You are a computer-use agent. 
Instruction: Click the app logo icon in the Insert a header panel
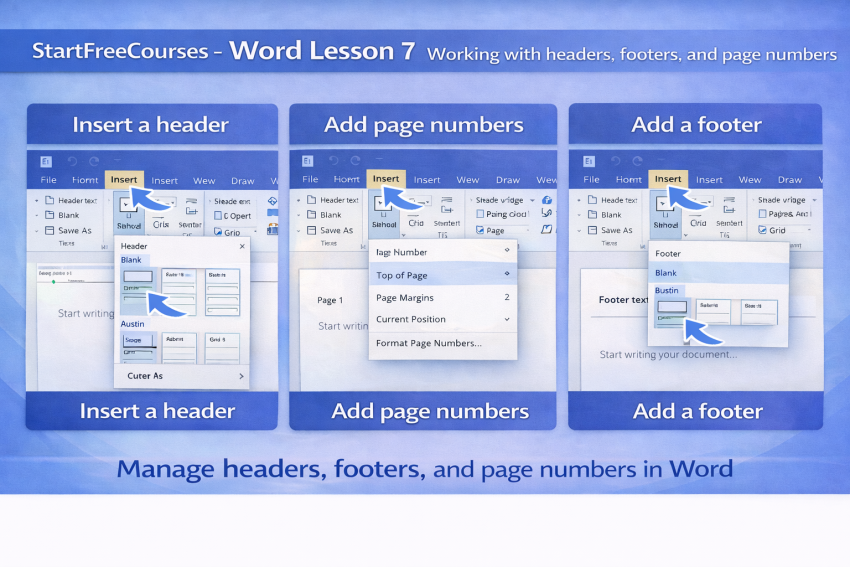[46, 161]
